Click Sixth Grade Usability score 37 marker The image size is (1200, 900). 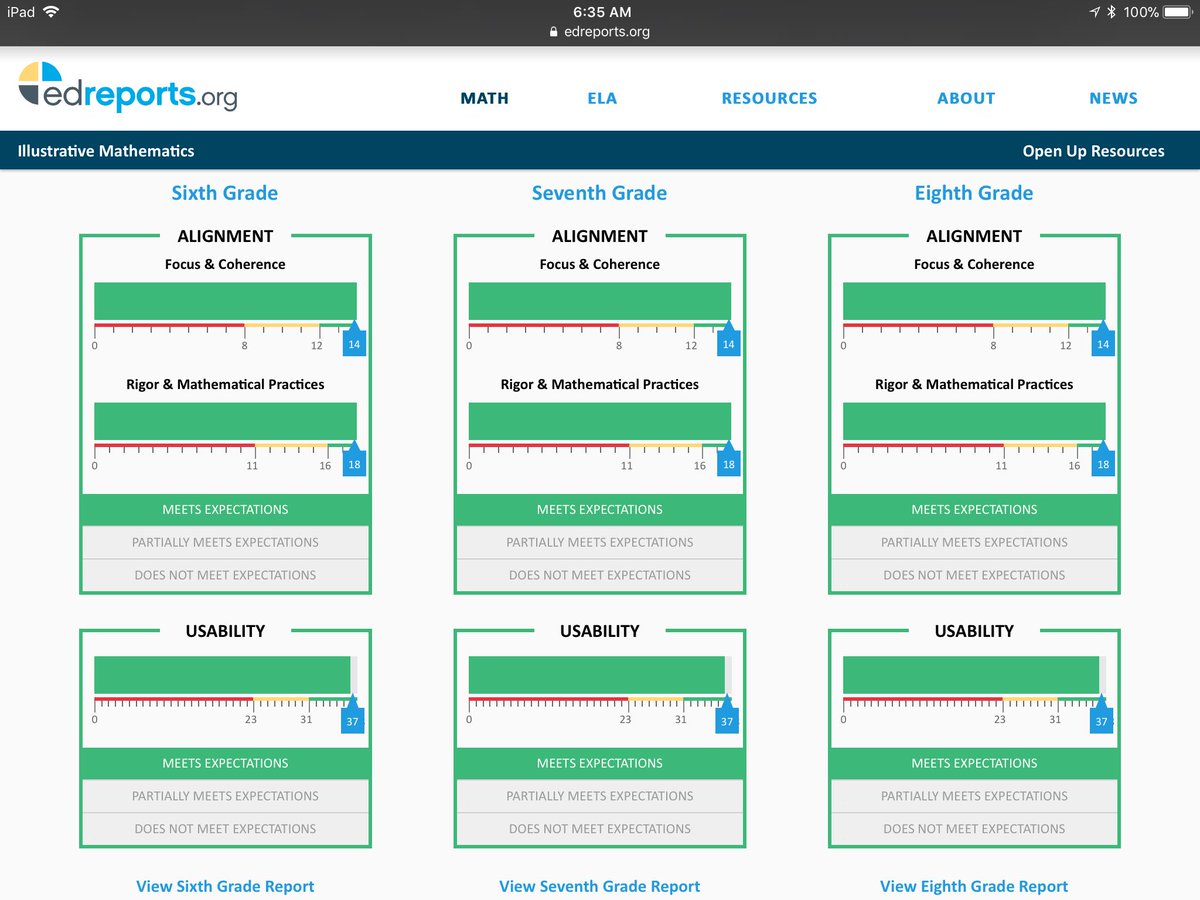click(x=352, y=716)
